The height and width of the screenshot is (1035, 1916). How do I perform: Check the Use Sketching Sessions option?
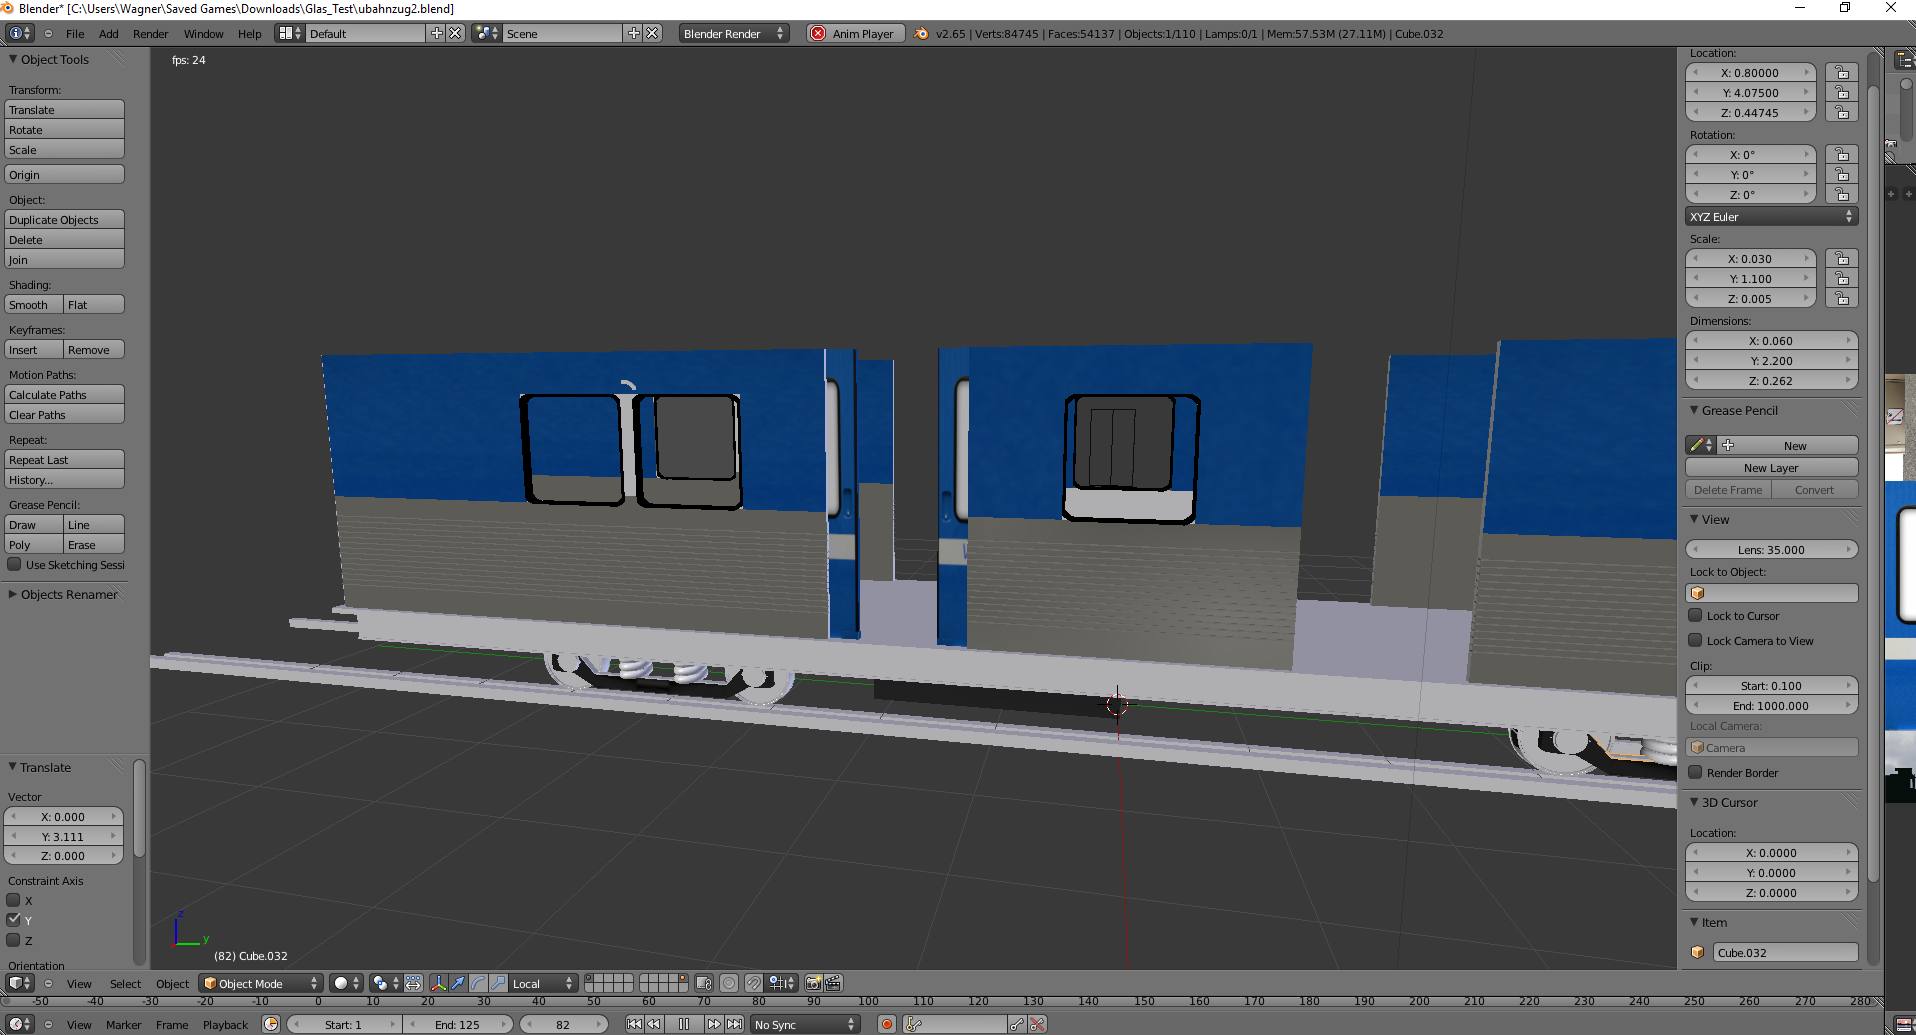click(x=14, y=565)
